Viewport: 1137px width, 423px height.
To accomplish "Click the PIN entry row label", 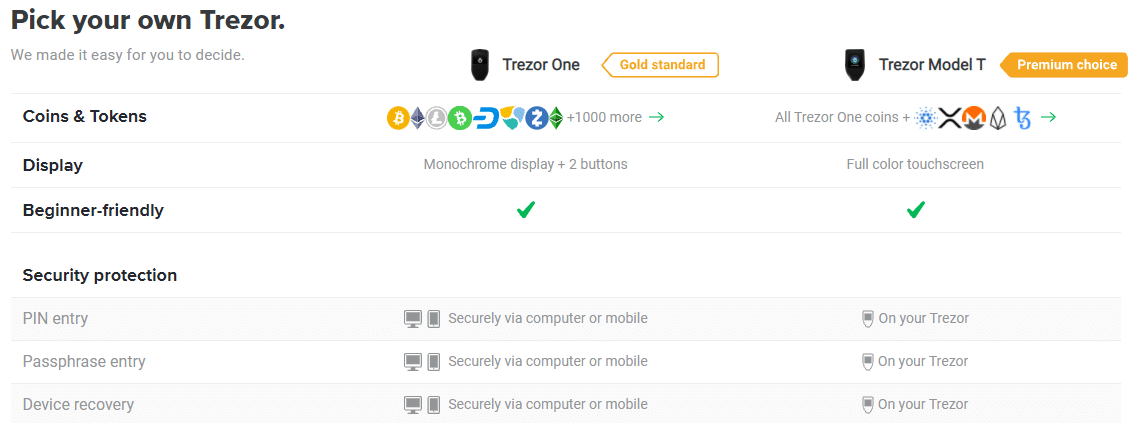I will click(56, 319).
